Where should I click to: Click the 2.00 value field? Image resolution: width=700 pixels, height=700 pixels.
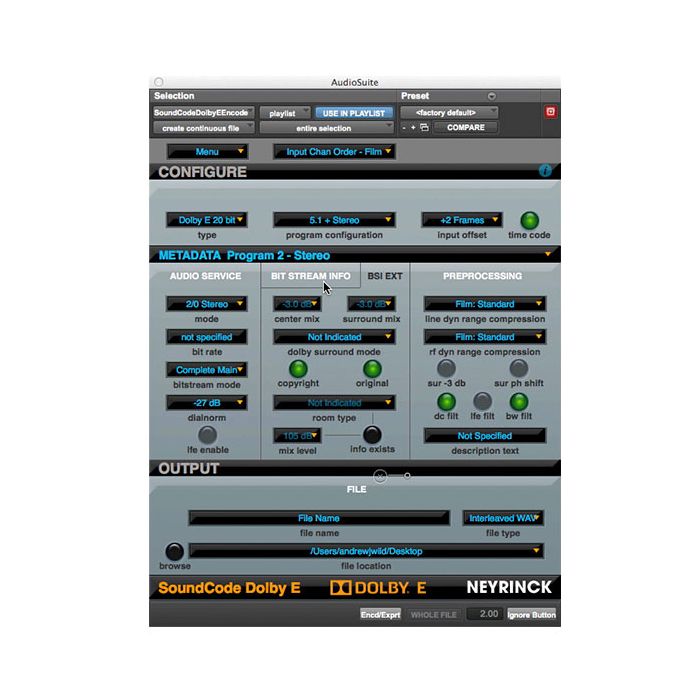point(484,614)
